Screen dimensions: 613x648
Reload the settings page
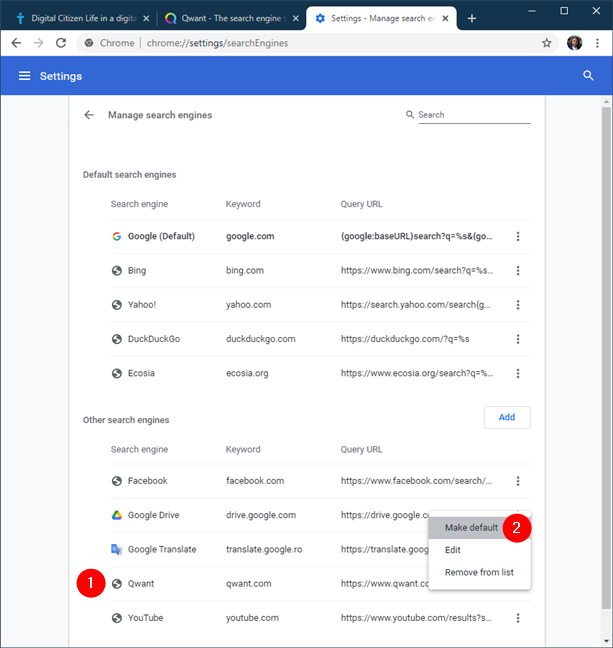point(61,43)
